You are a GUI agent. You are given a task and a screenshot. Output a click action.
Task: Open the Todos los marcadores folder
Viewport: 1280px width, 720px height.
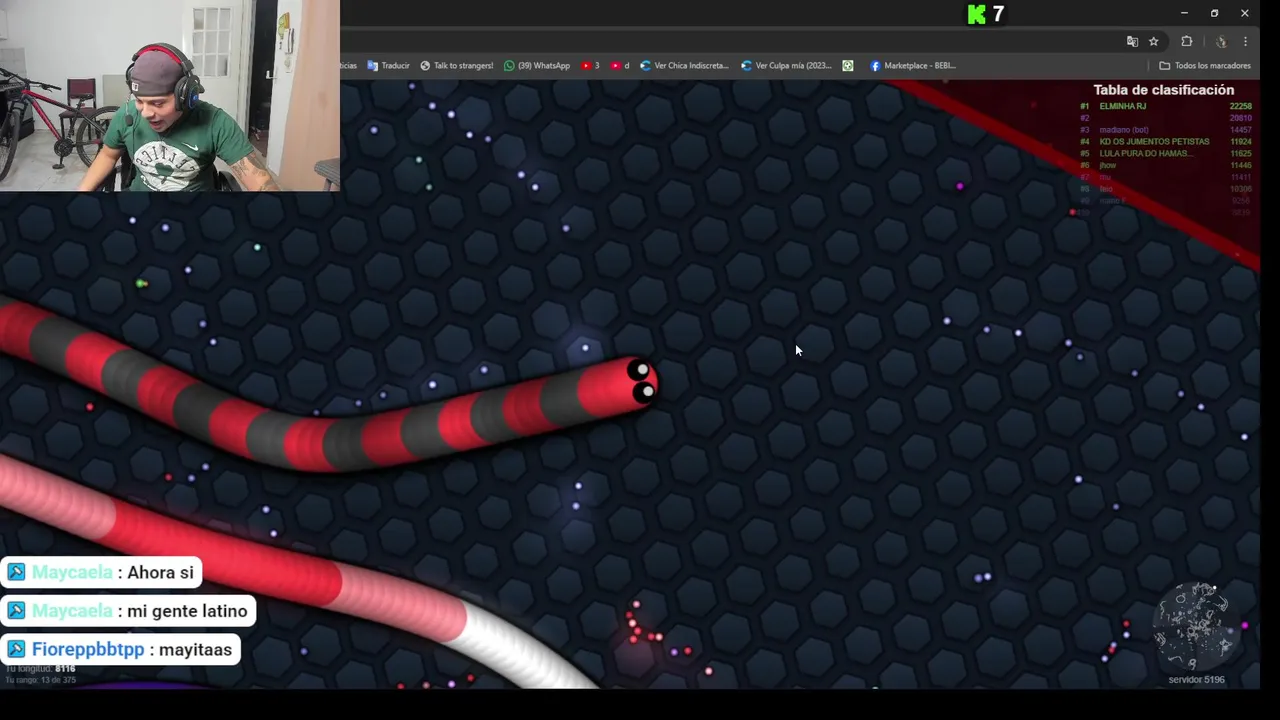point(1205,66)
